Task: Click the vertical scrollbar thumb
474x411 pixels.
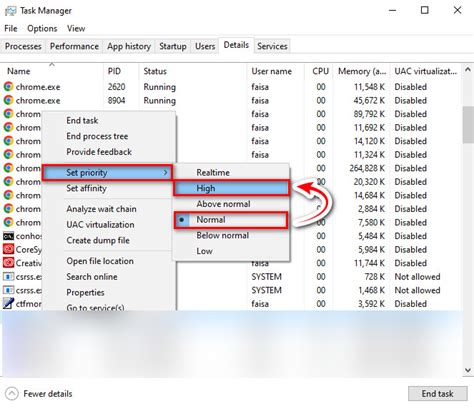Action: pyautogui.click(x=468, y=125)
